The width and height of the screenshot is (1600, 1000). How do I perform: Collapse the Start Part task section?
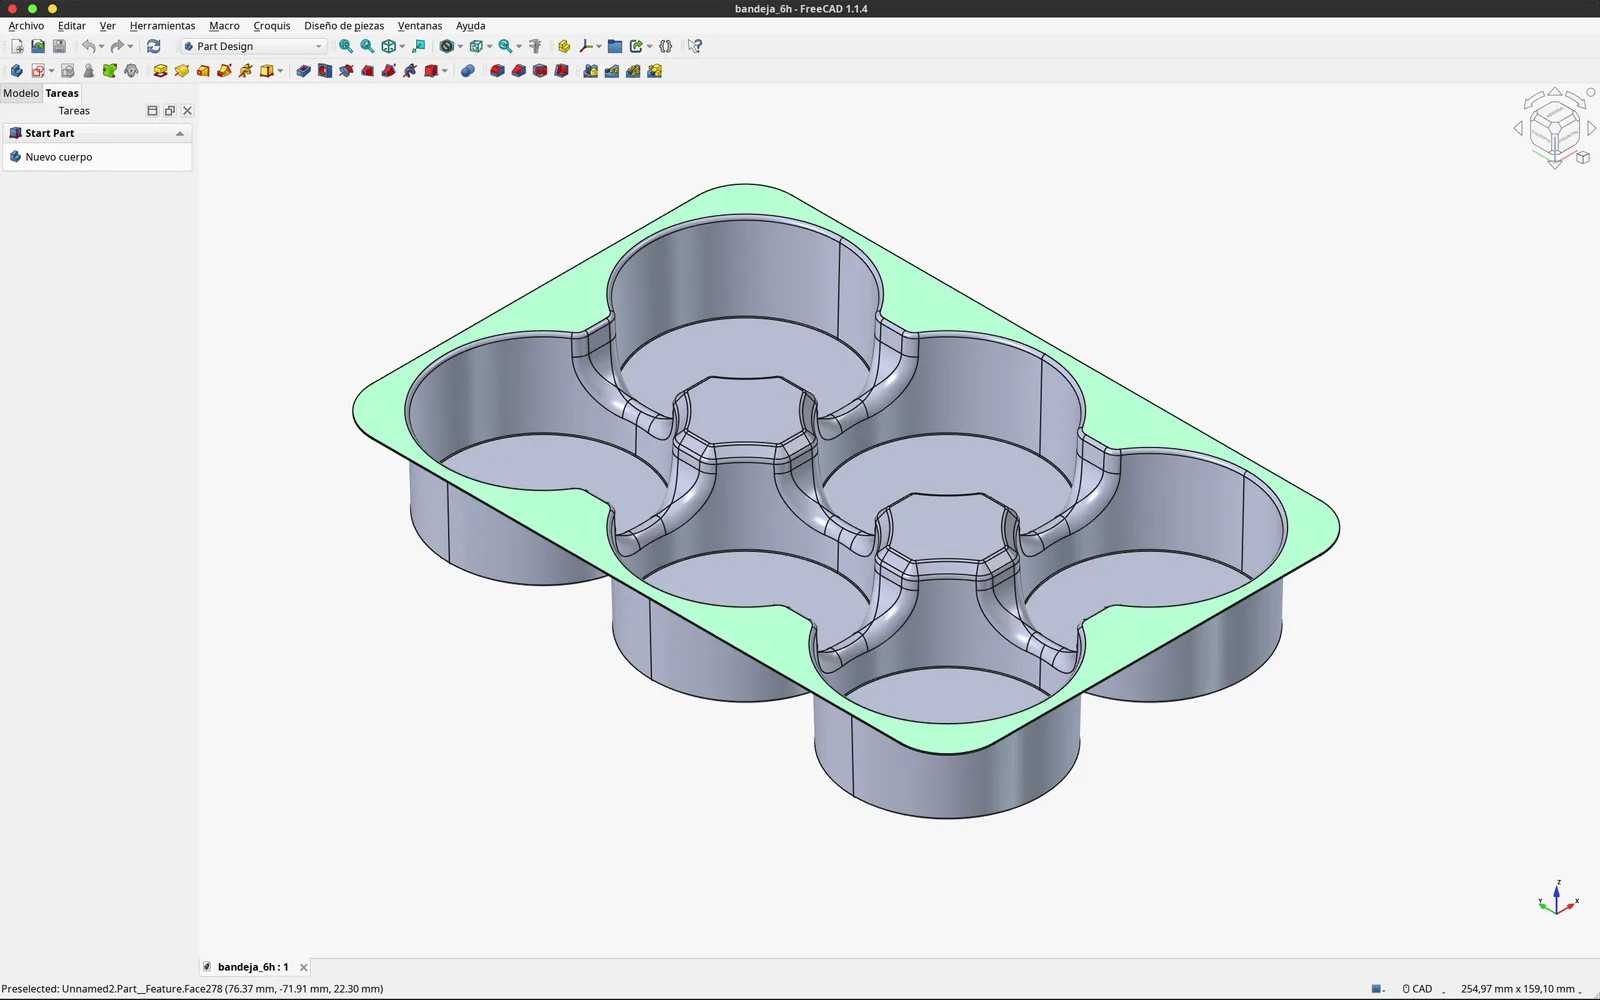point(180,133)
